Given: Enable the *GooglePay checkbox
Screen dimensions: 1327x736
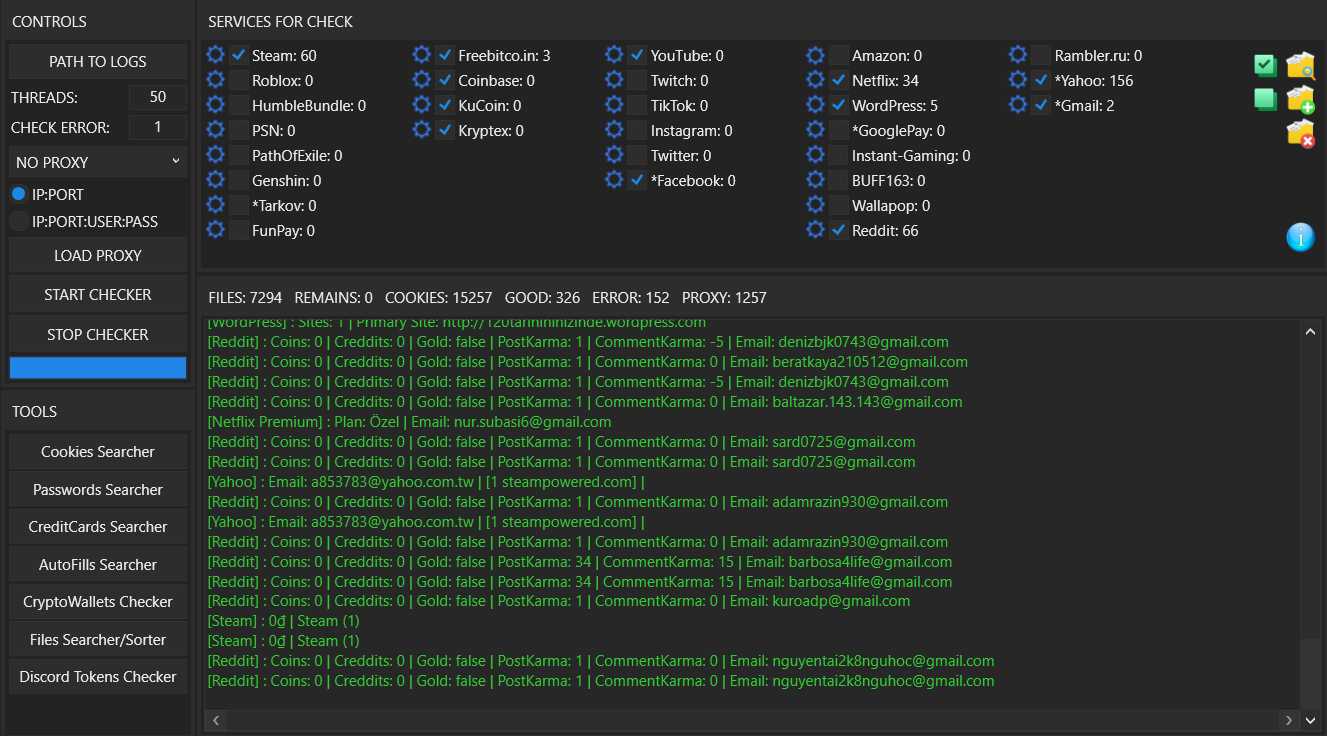Looking at the screenshot, I should tap(839, 130).
